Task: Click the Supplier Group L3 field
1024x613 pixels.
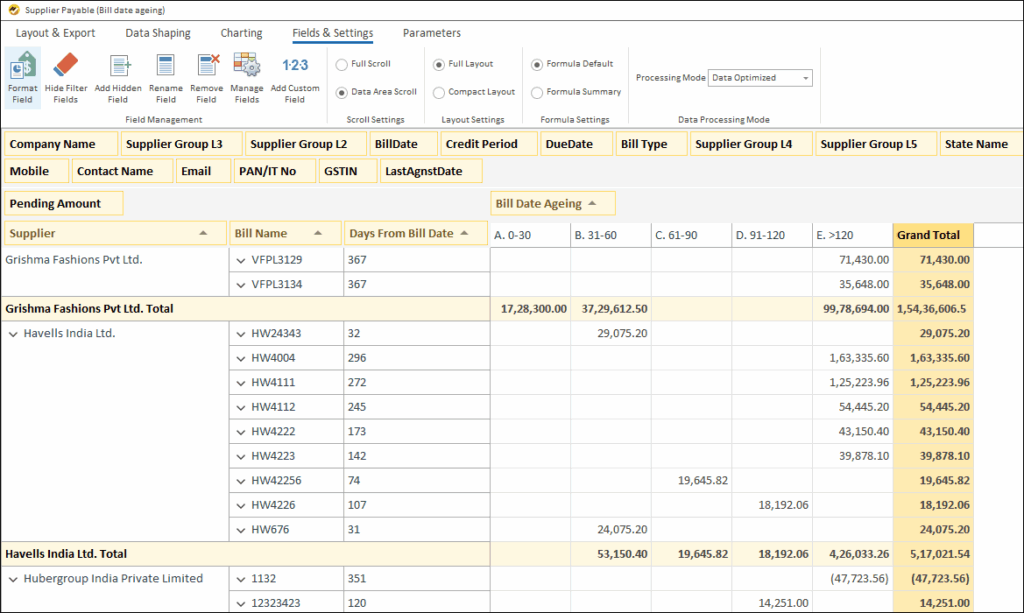Action: pos(182,144)
